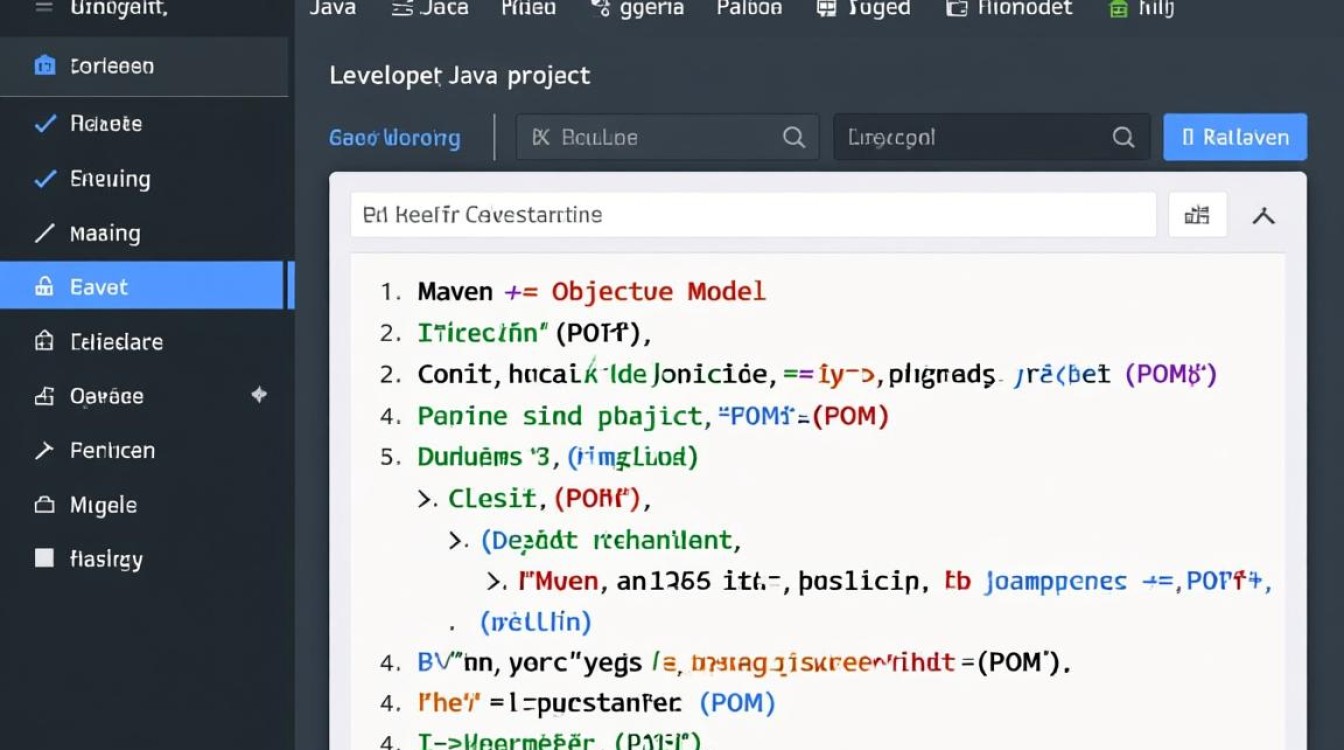This screenshot has width=1344, height=750.
Task: Click the home icon beside Eelieclare
Action: pos(44,342)
